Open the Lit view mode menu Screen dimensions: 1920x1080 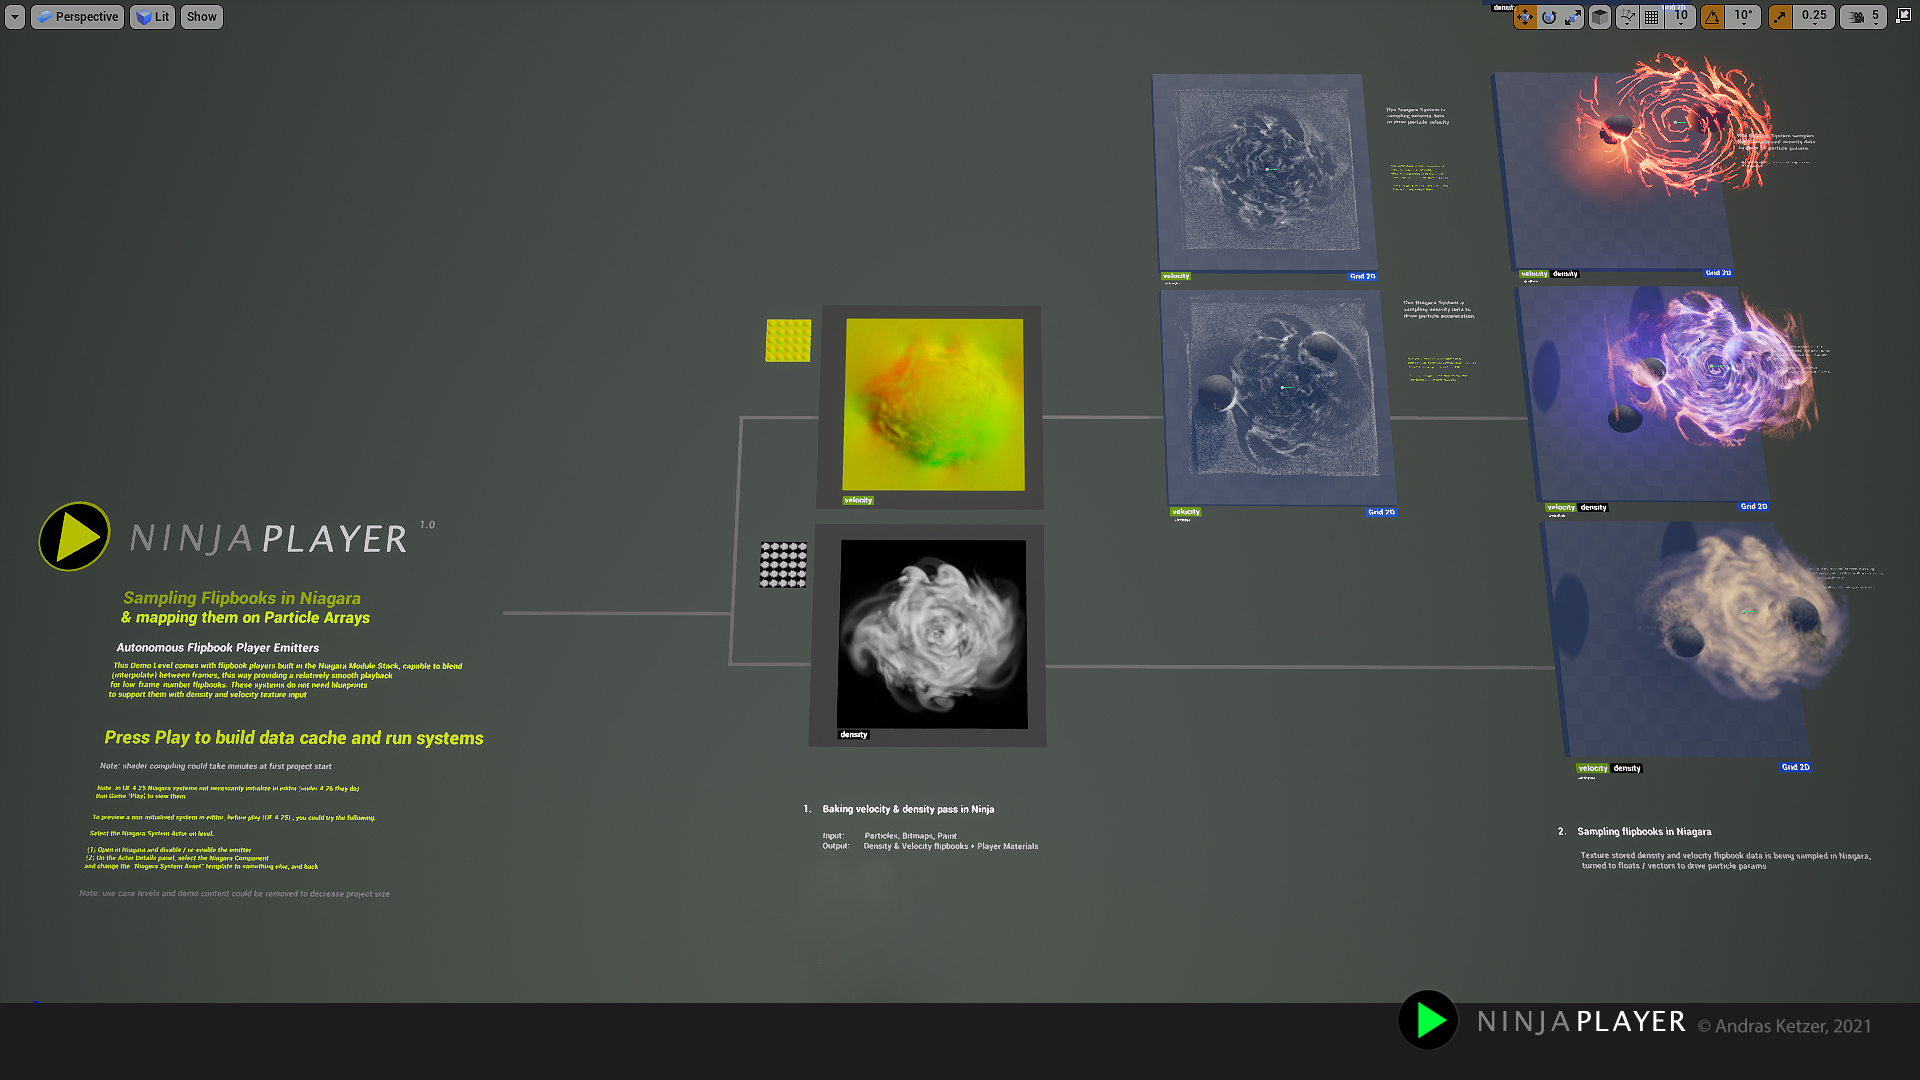[x=152, y=17]
